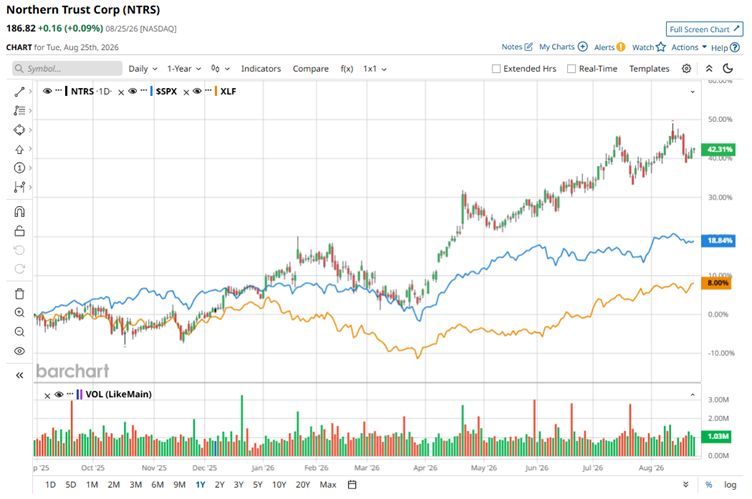Open the chart type dropdown
Image resolution: width=752 pixels, height=499 pixels.
pyautogui.click(x=220, y=69)
